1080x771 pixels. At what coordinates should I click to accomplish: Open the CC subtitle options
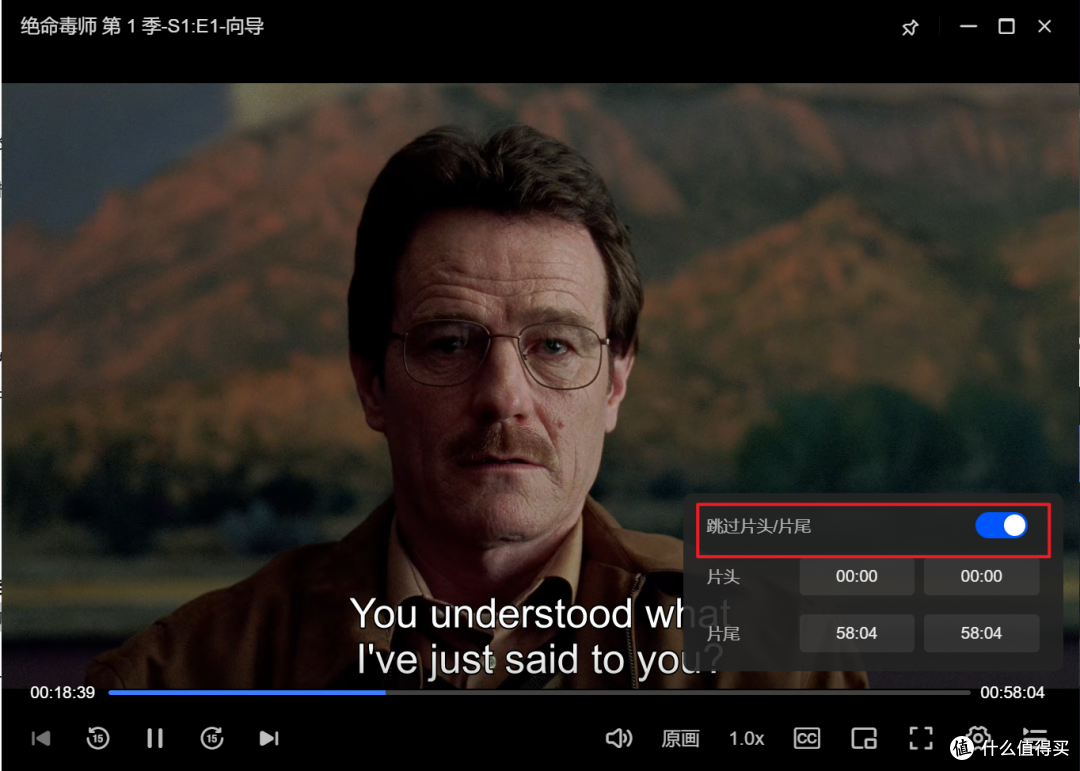coord(807,739)
